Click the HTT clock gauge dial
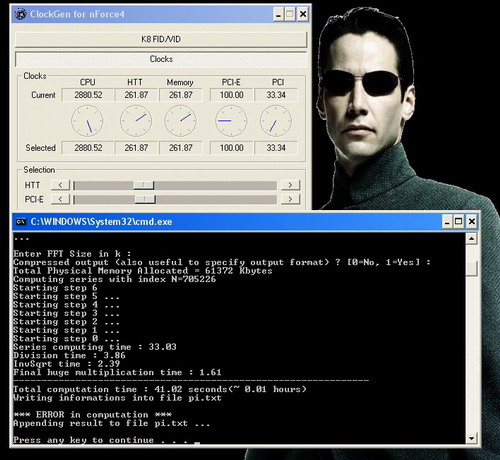Screen dimensions: 500x460 tap(136, 121)
